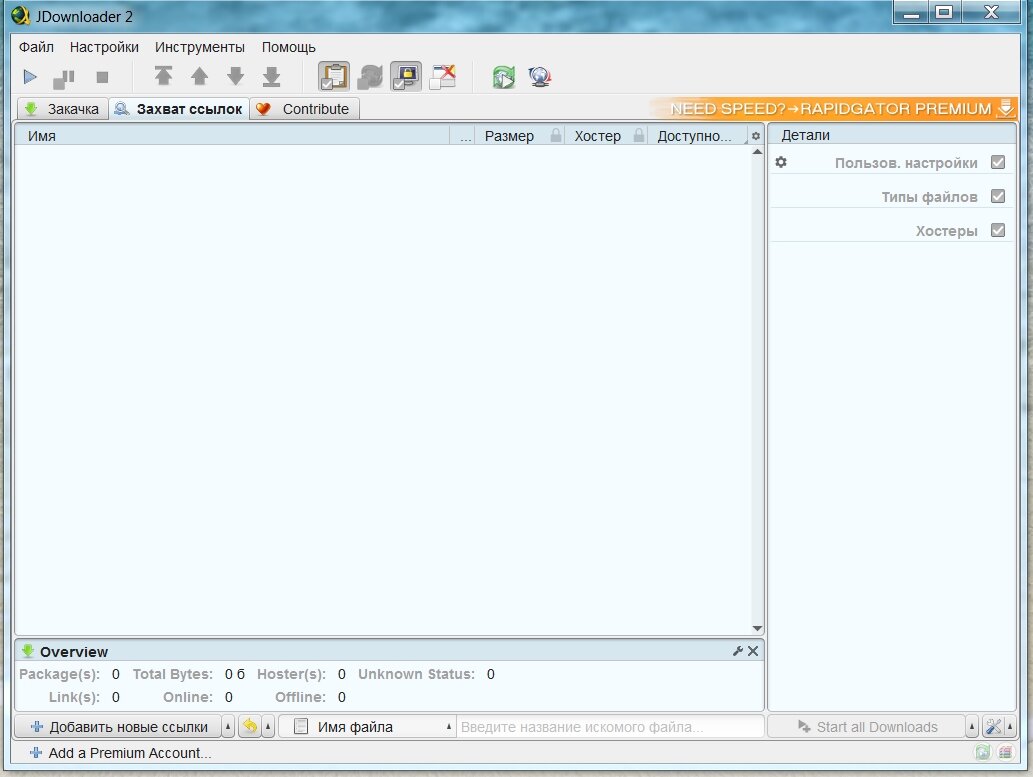This screenshot has height=777, width=1033.
Task: Click the scrollbar down arrow in the link list
Action: pos(757,629)
